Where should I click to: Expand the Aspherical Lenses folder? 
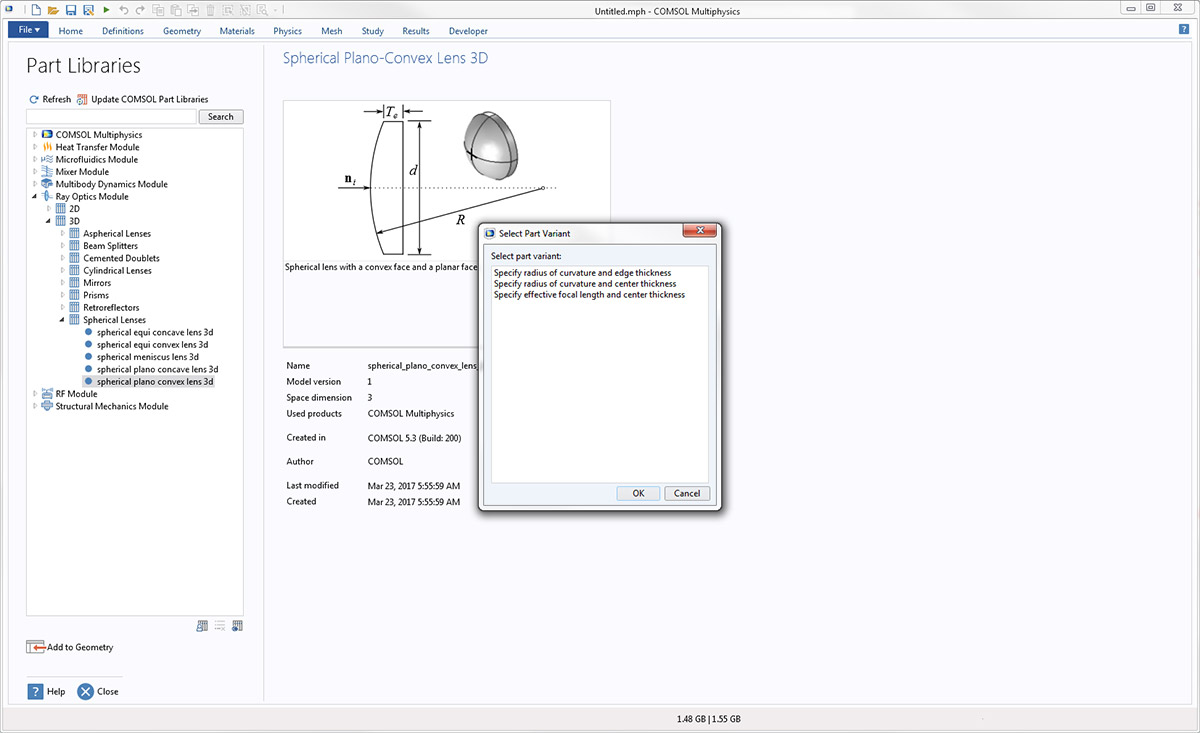pyautogui.click(x=62, y=234)
